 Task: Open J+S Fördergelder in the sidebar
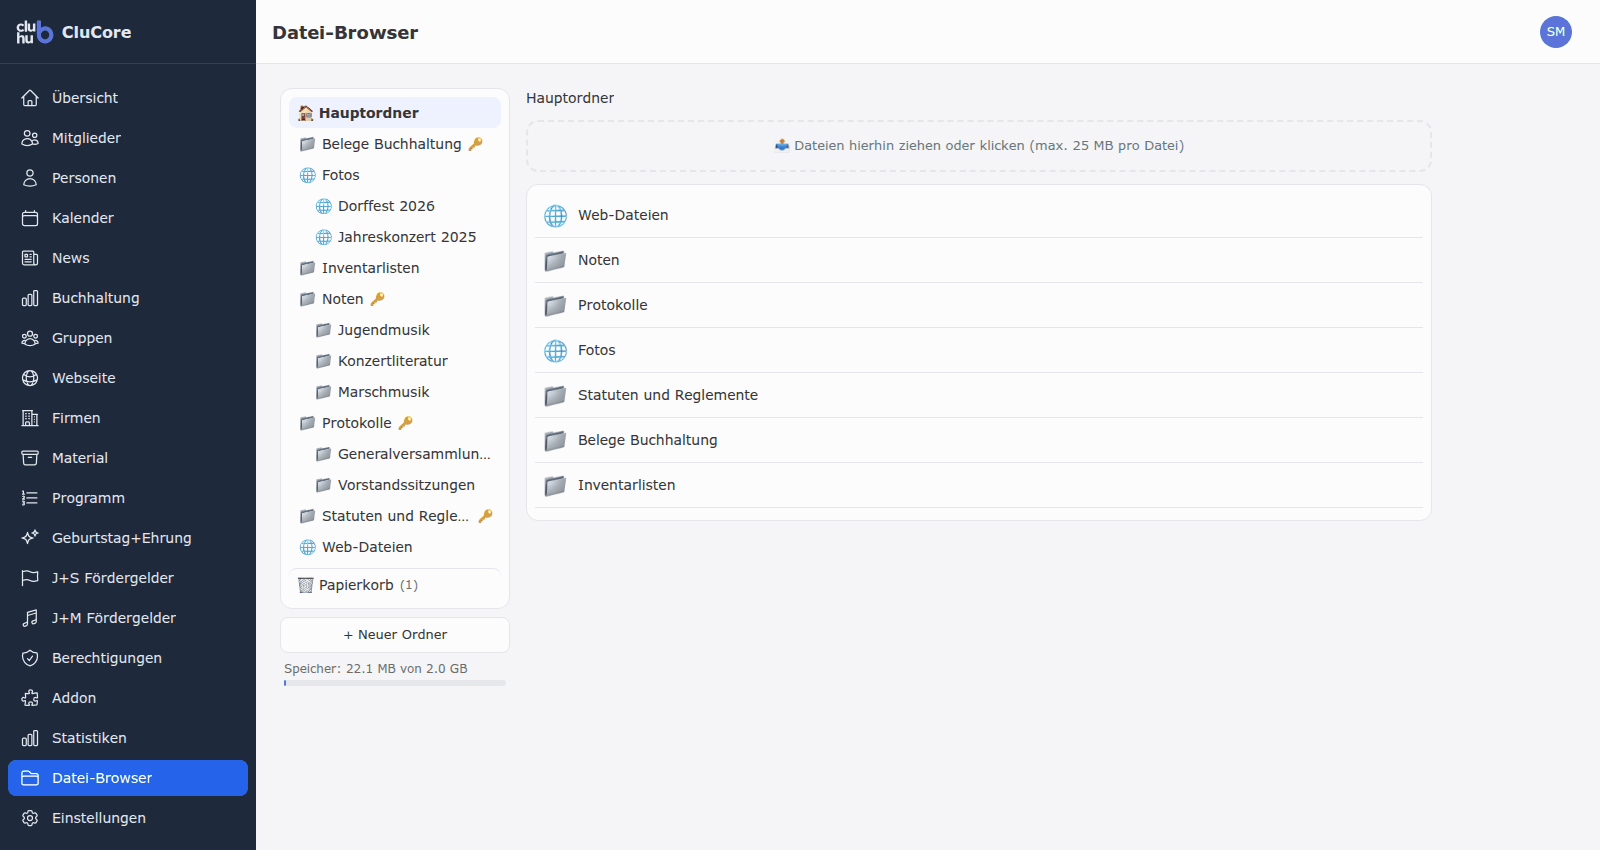click(x=128, y=578)
